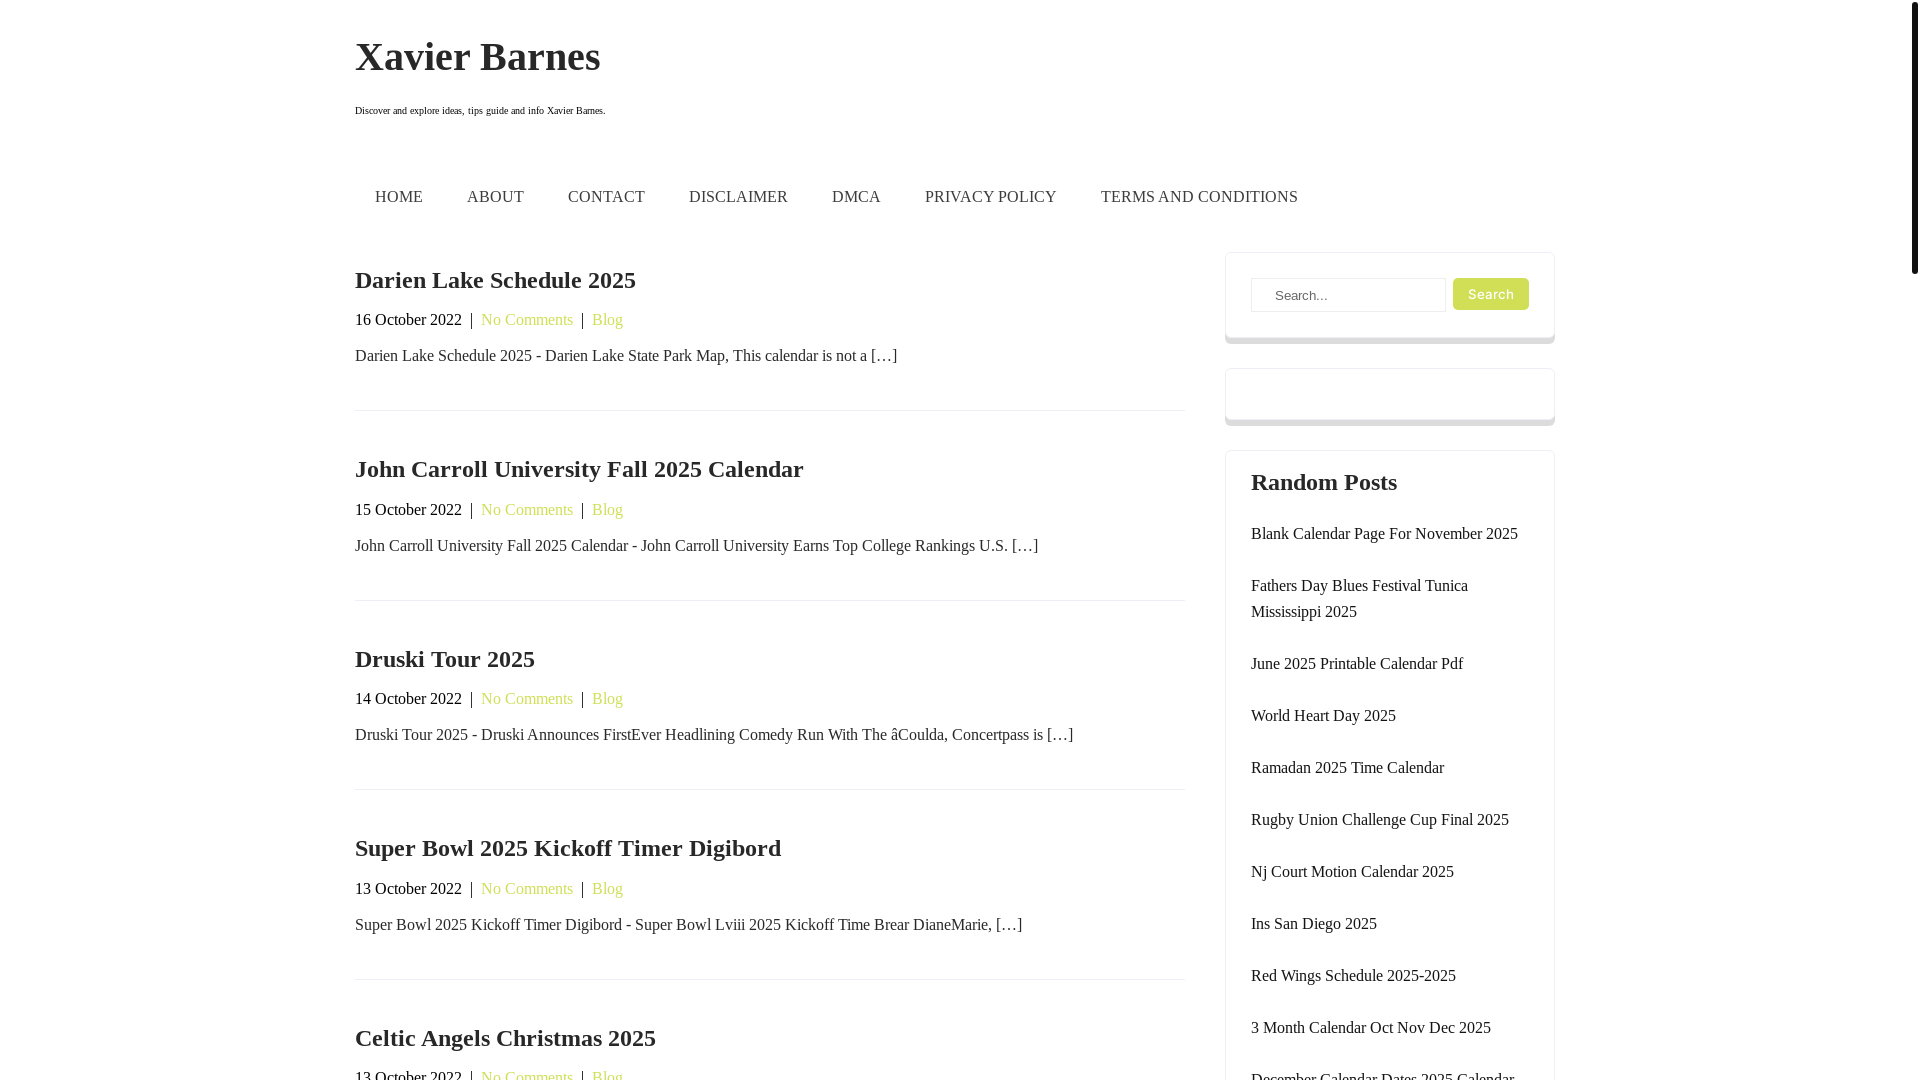Open Ins San Diego 2025 link
This screenshot has height=1080, width=1920.
pos(1314,924)
